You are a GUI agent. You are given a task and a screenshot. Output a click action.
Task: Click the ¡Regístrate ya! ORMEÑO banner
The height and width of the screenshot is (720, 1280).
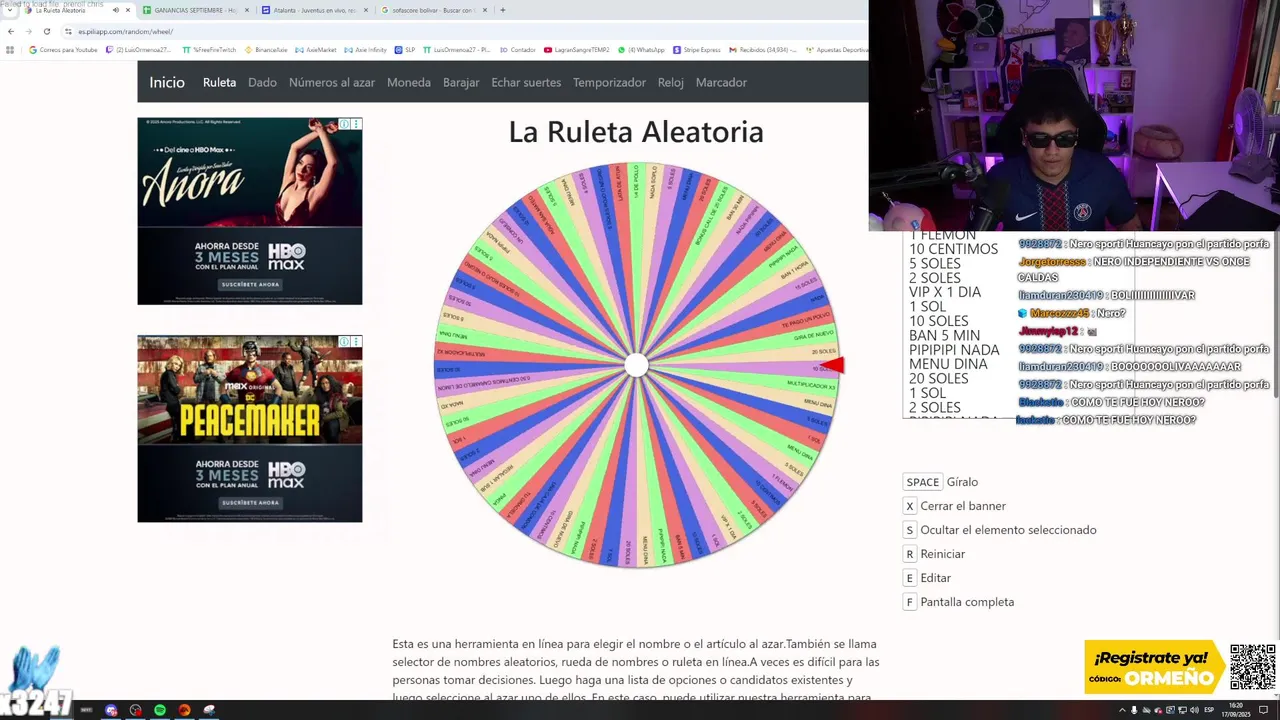(x=1155, y=667)
